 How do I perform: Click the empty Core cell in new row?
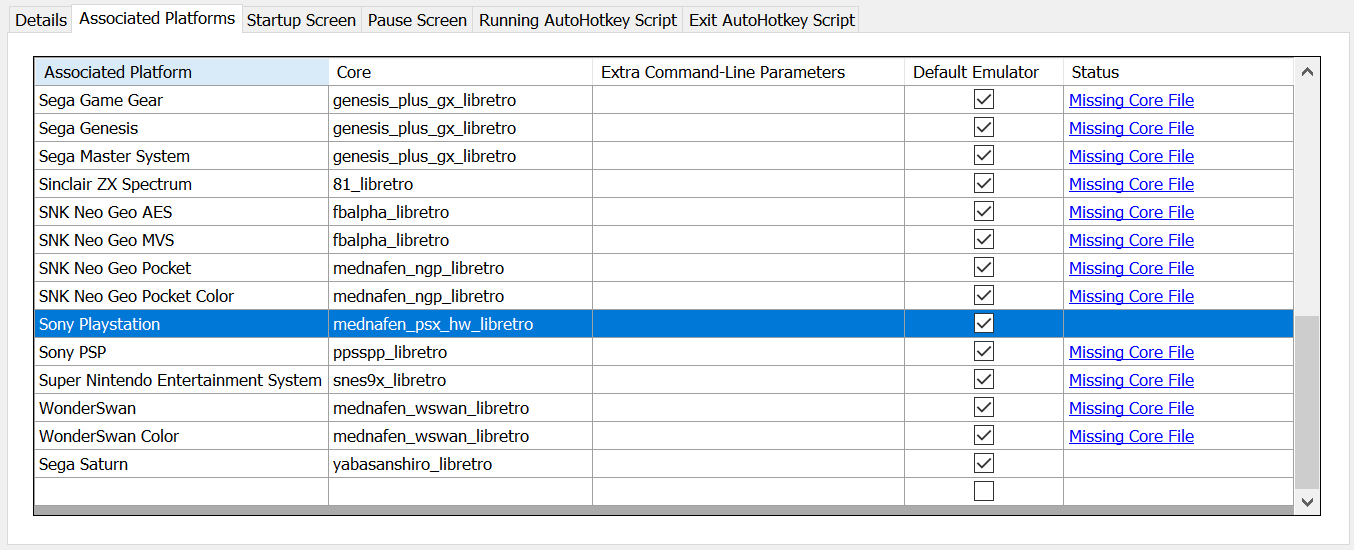(x=460, y=492)
